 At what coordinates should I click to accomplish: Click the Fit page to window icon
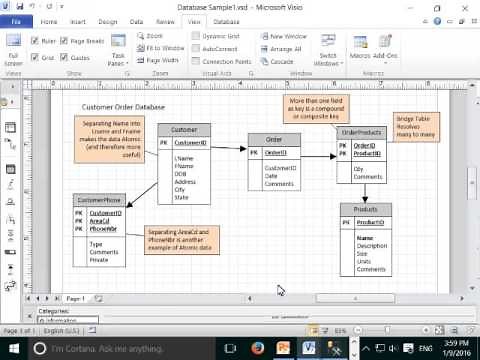[x=439, y=331]
